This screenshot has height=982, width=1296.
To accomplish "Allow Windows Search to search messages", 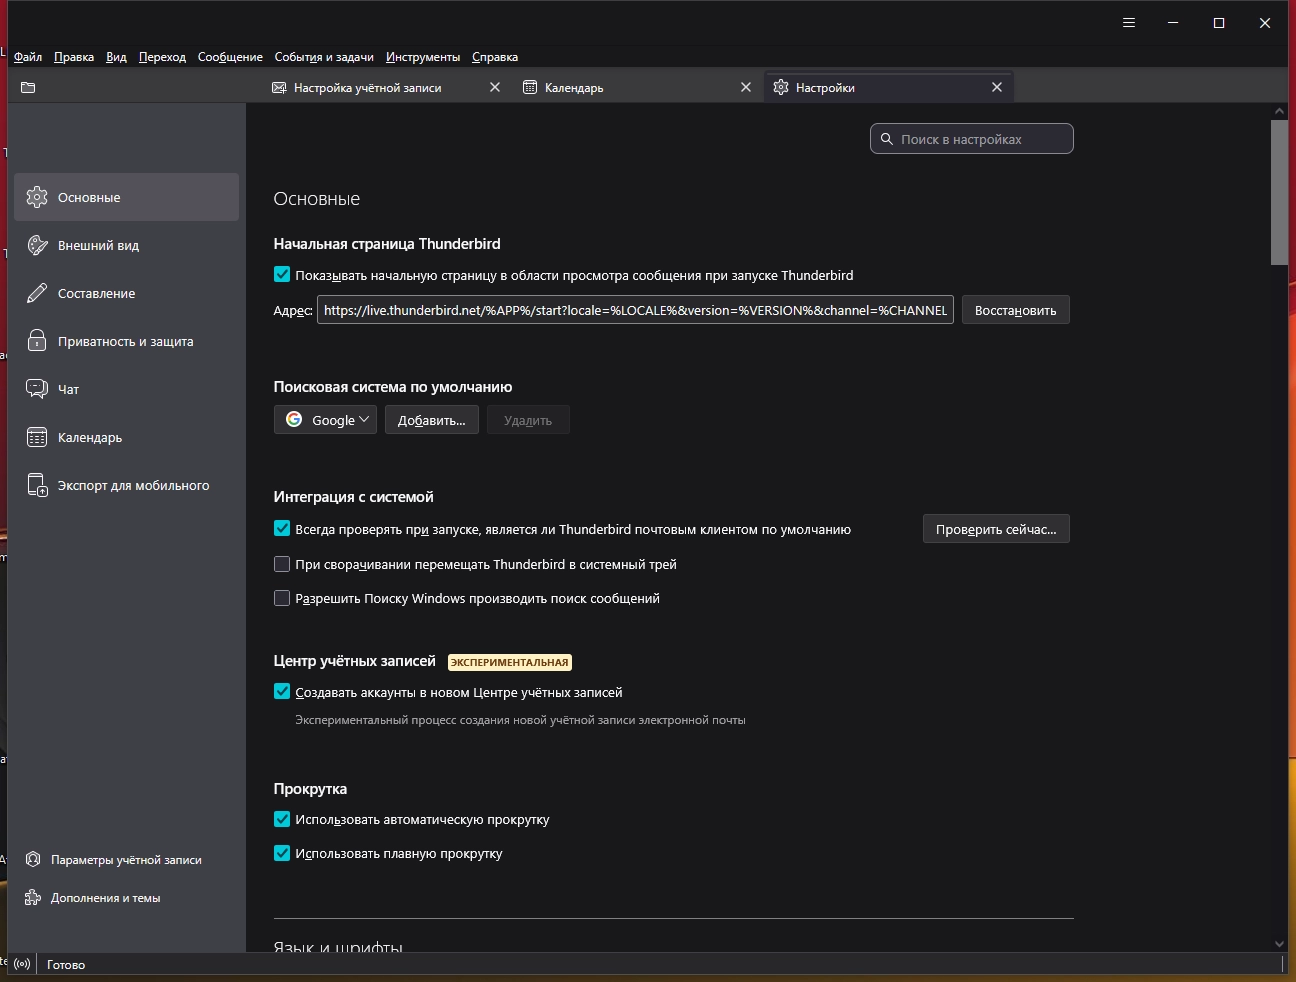I will click(282, 598).
